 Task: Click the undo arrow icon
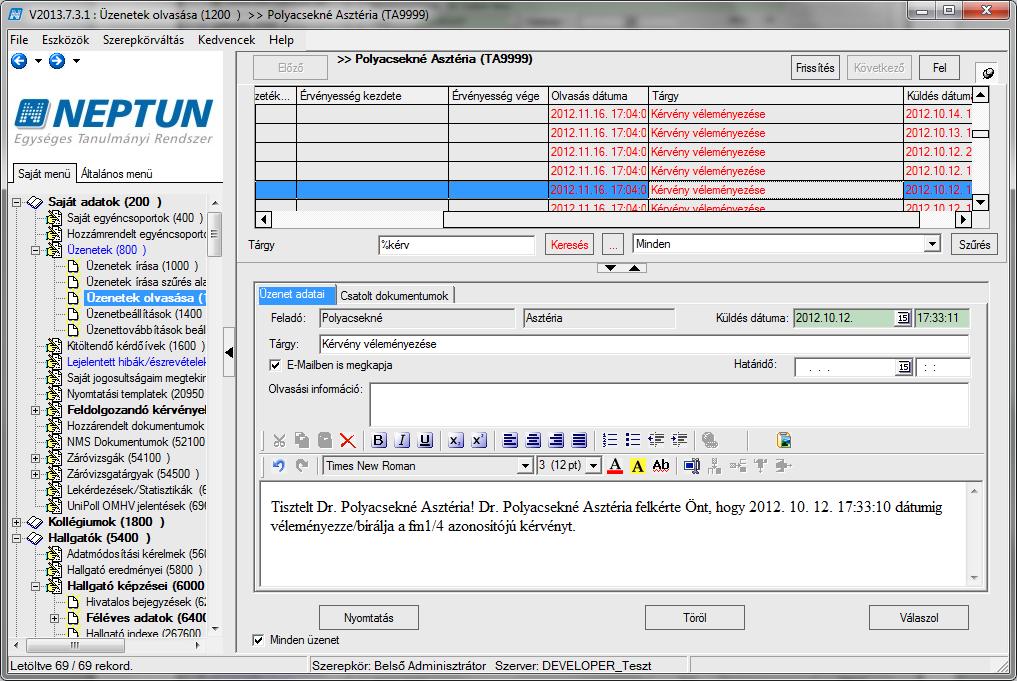[x=279, y=466]
